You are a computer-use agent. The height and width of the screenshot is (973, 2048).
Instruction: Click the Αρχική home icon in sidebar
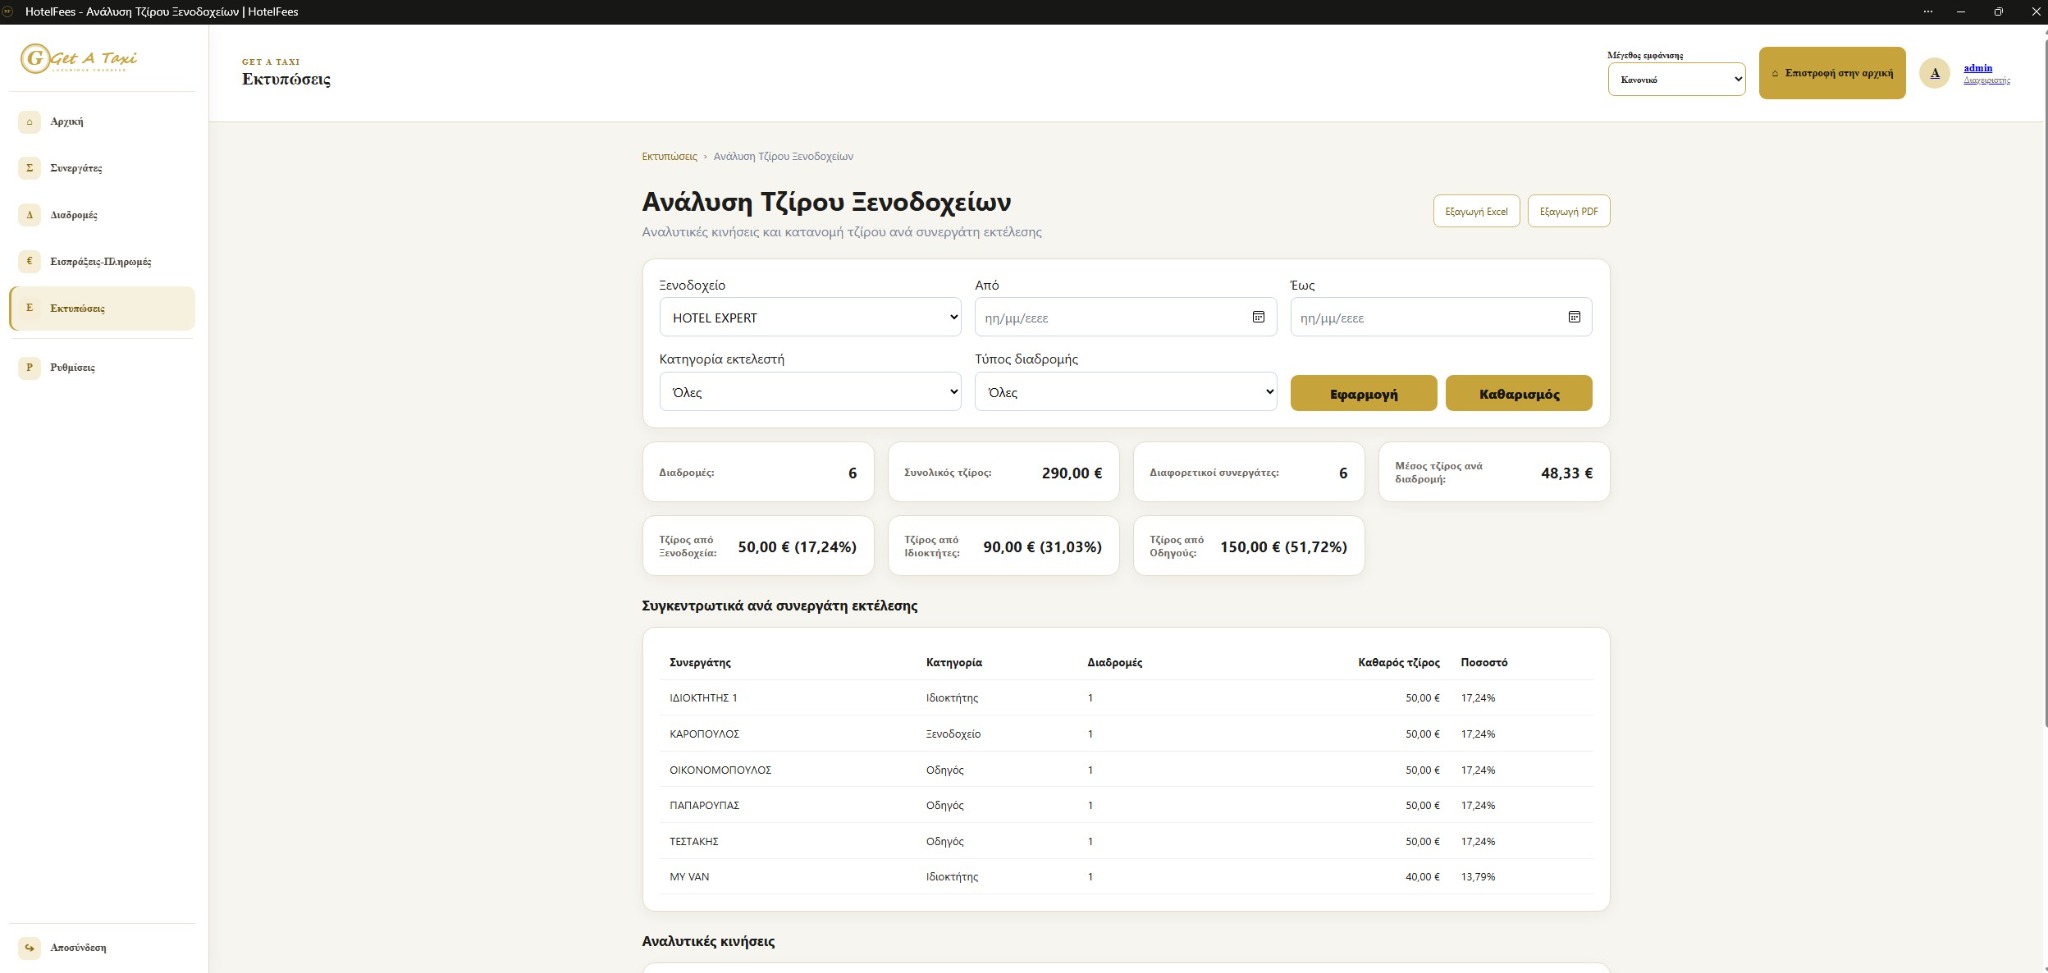29,122
